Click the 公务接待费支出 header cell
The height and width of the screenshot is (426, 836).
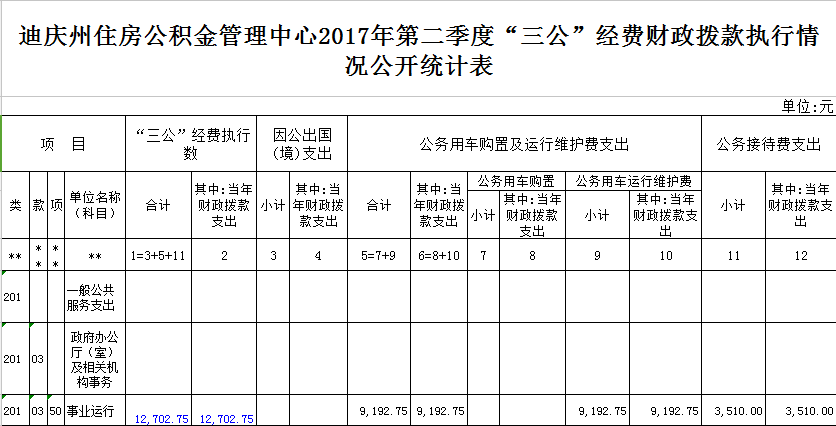[x=768, y=144]
